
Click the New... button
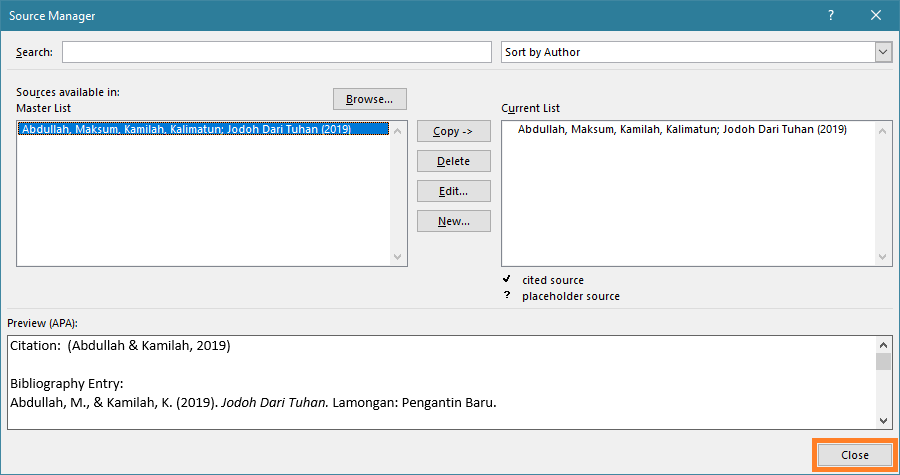click(453, 221)
